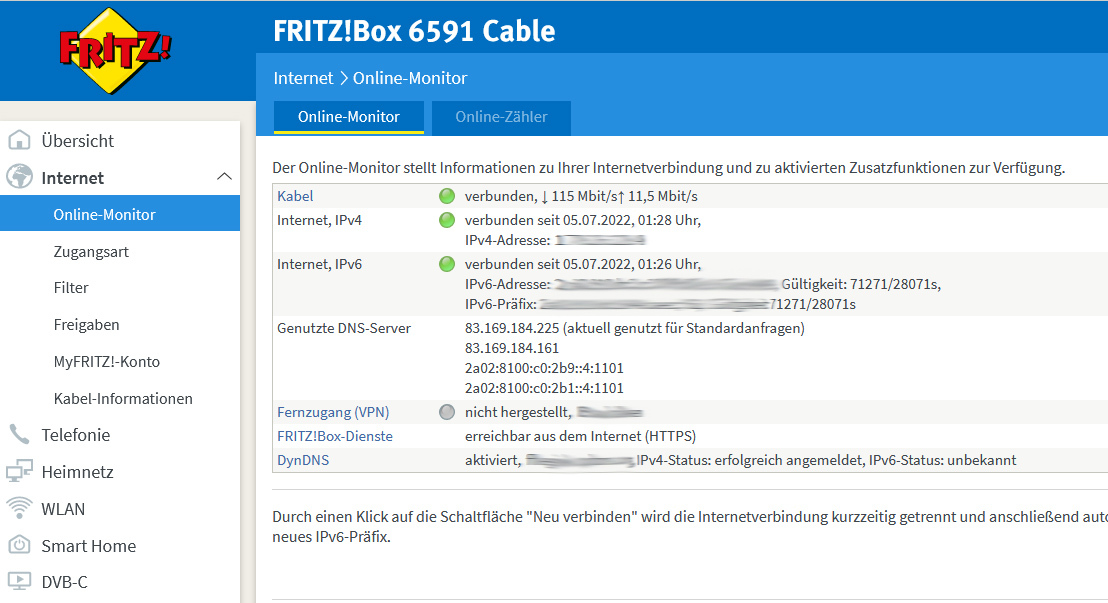
Task: Click the Internet globe icon
Action: click(x=20, y=178)
